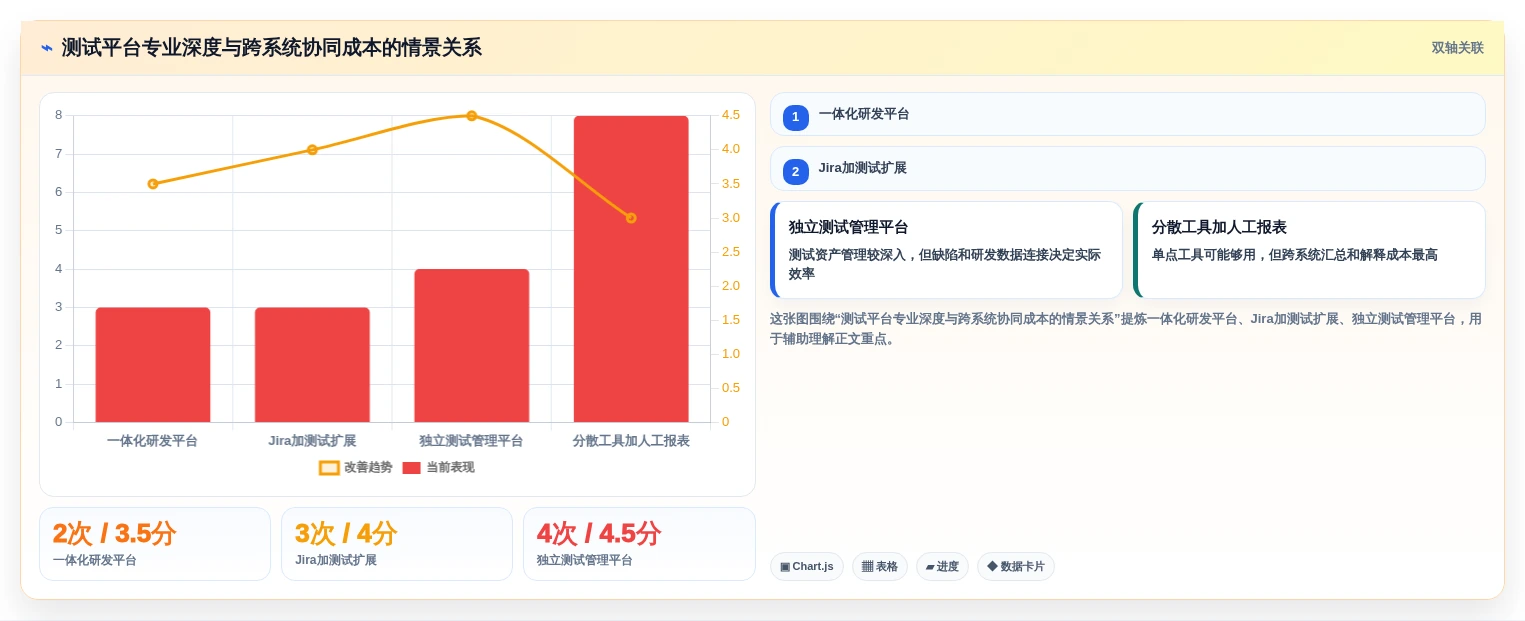This screenshot has height=621, width=1525.
Task: Click the line point at 4.0 over Jira加测试扩展
Action: click(312, 150)
